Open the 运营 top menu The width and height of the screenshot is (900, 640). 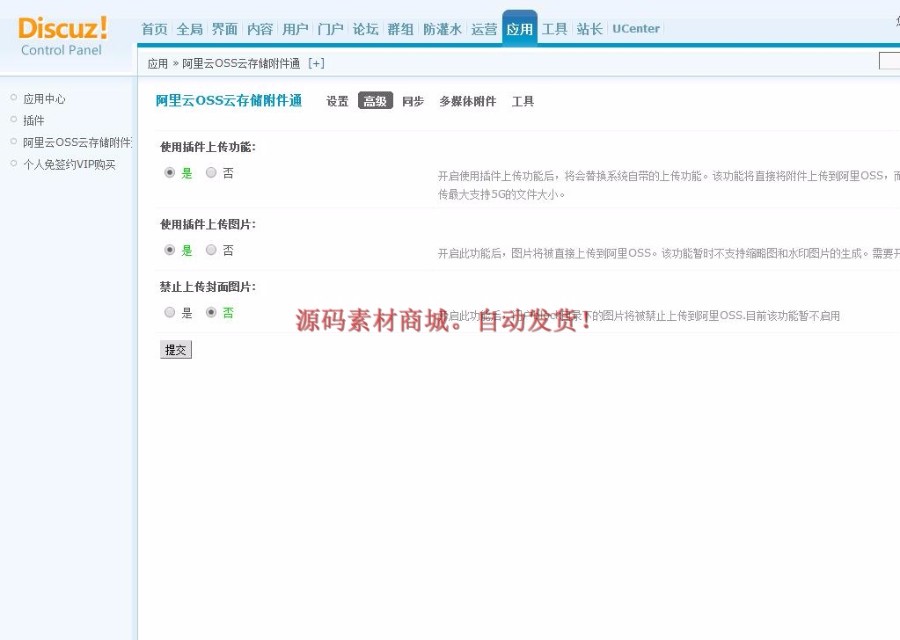pos(484,29)
